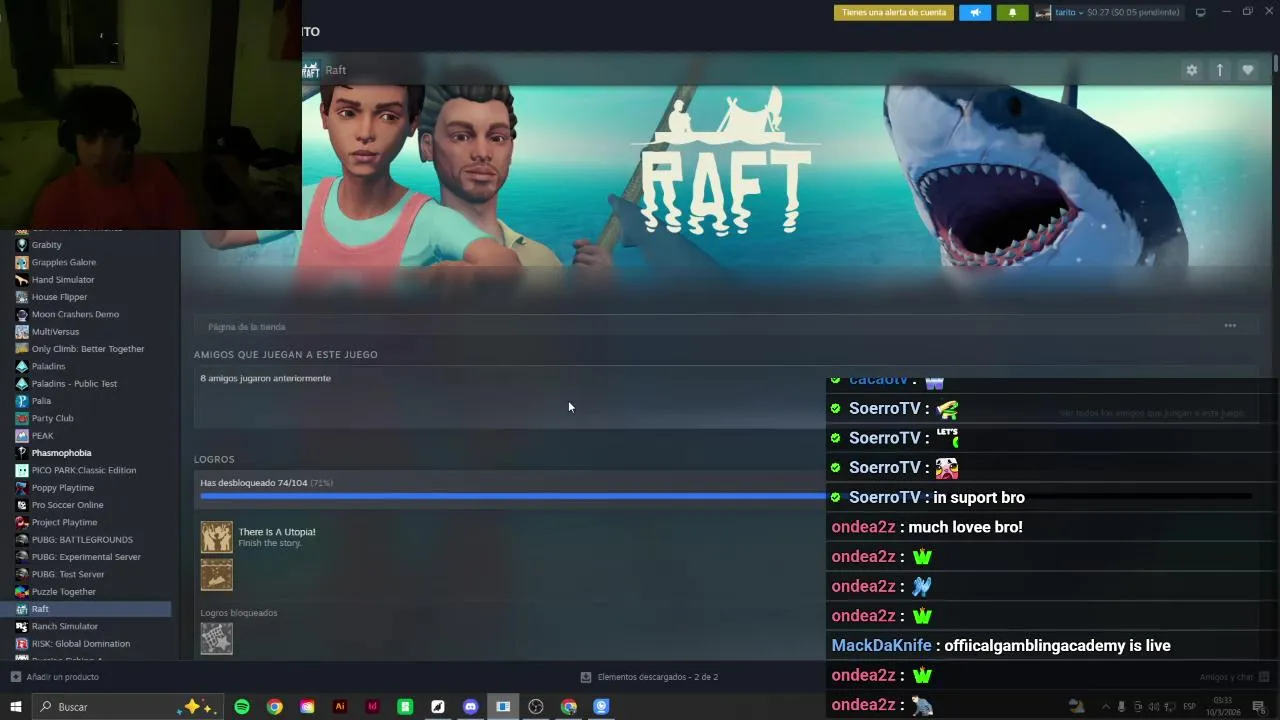The height and width of the screenshot is (720, 1280).
Task: Open the ESP language indicator
Action: [1189, 707]
